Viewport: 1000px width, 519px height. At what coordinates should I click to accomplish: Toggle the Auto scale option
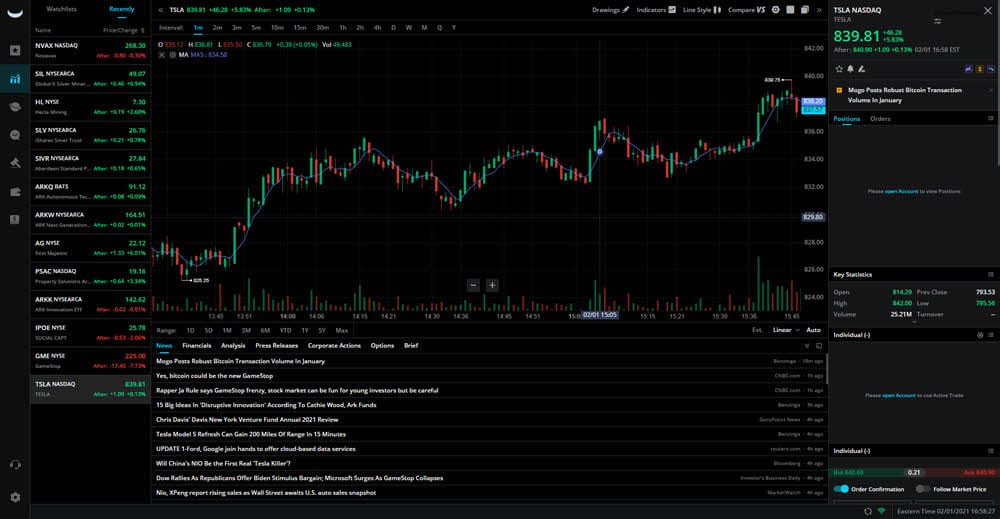(x=814, y=330)
